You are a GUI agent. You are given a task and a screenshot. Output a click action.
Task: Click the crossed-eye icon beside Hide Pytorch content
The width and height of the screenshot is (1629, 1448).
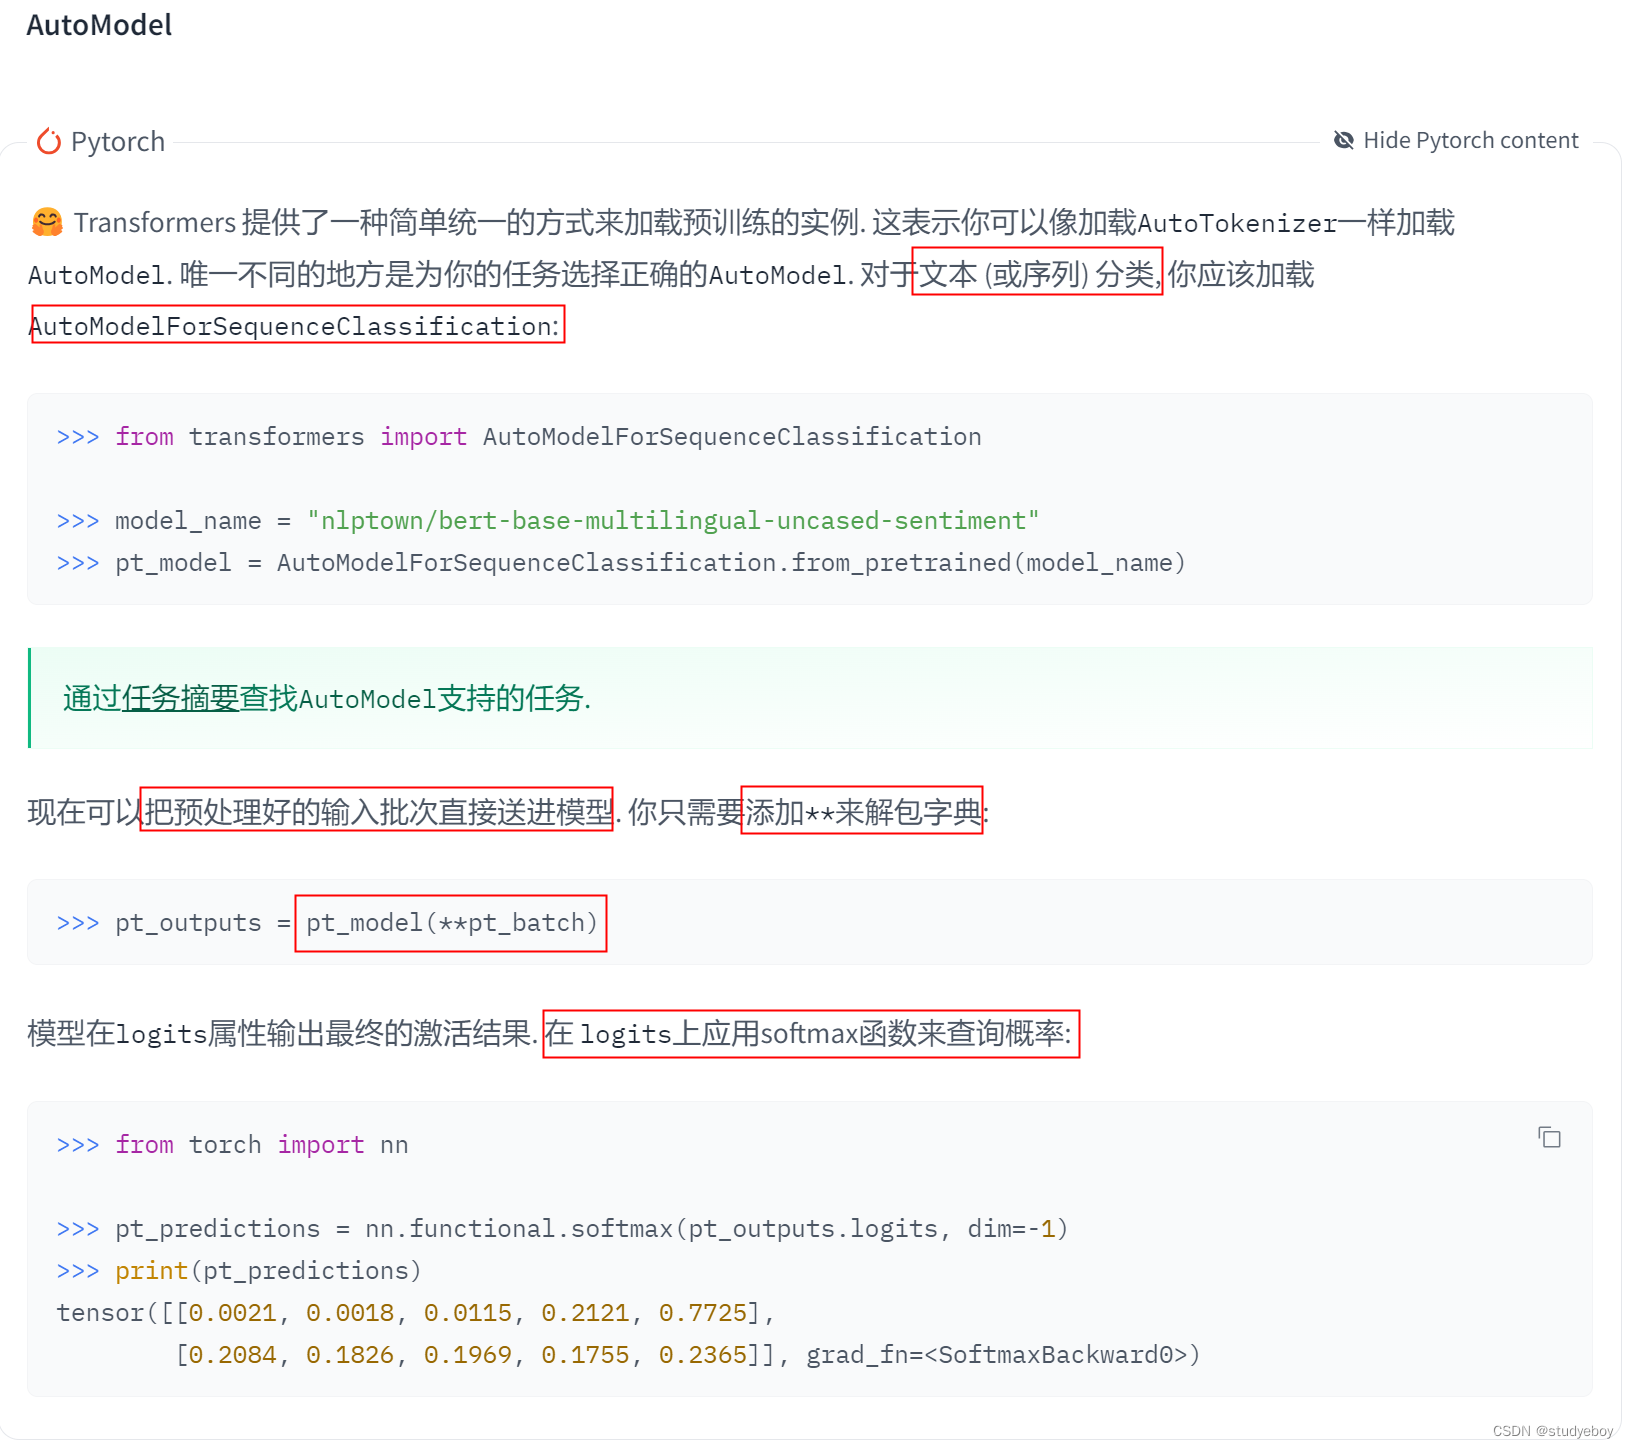[x=1344, y=140]
